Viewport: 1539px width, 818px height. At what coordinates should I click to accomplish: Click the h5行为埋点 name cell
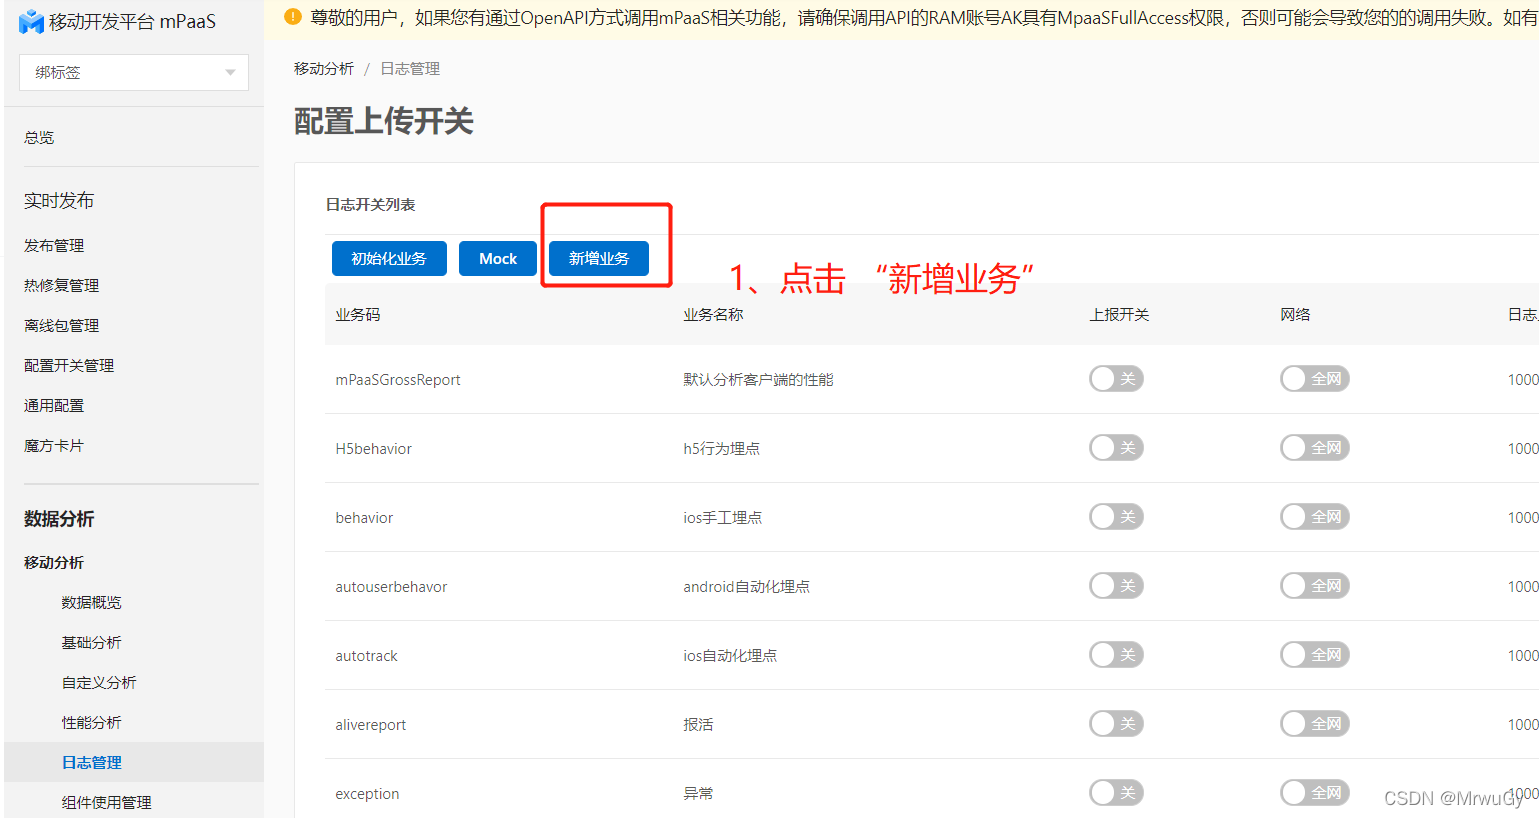[x=721, y=449]
